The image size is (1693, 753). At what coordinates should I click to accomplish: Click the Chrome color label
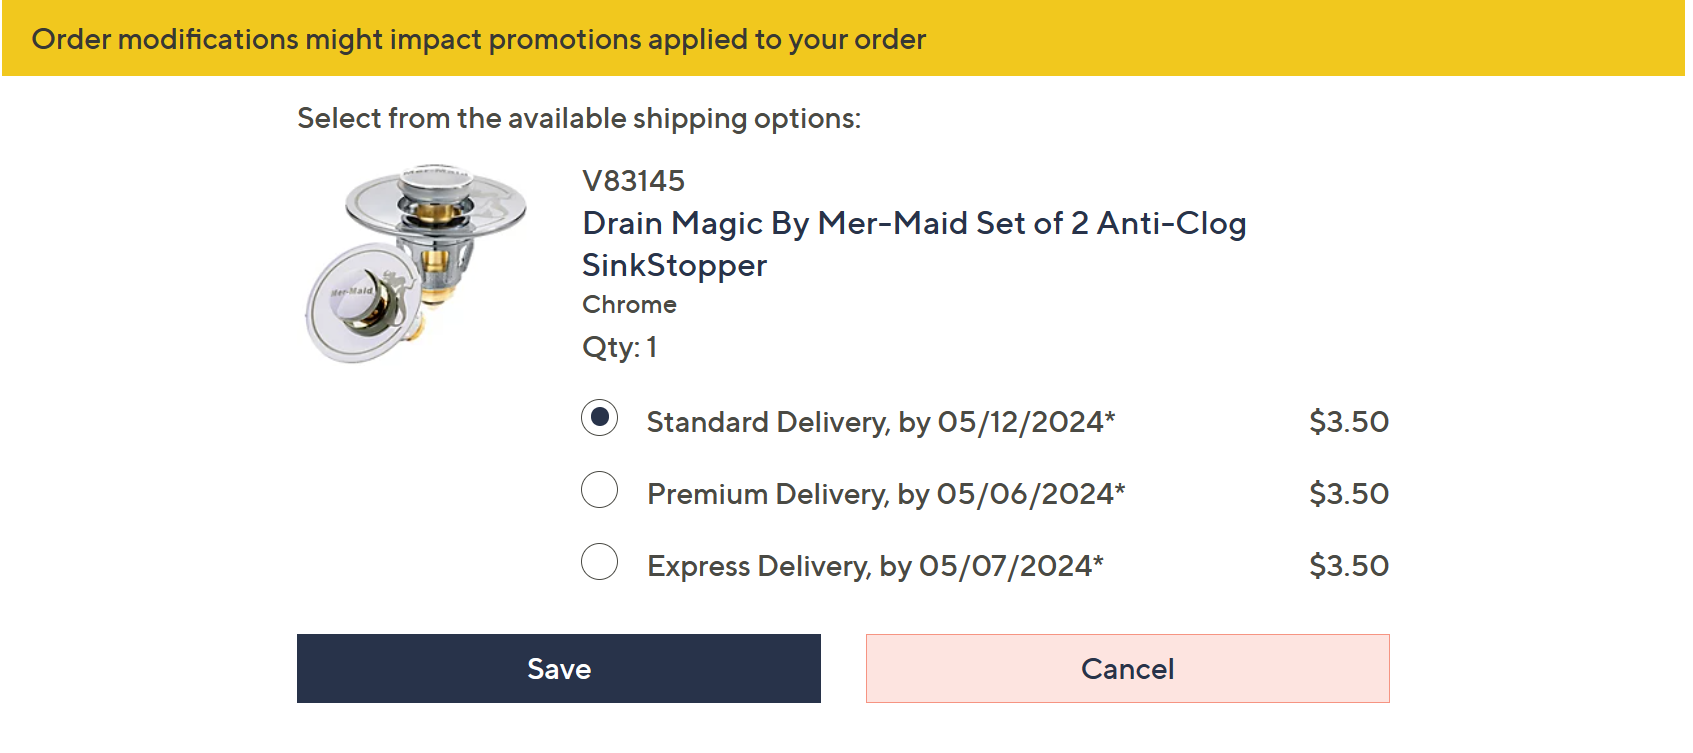tap(629, 305)
